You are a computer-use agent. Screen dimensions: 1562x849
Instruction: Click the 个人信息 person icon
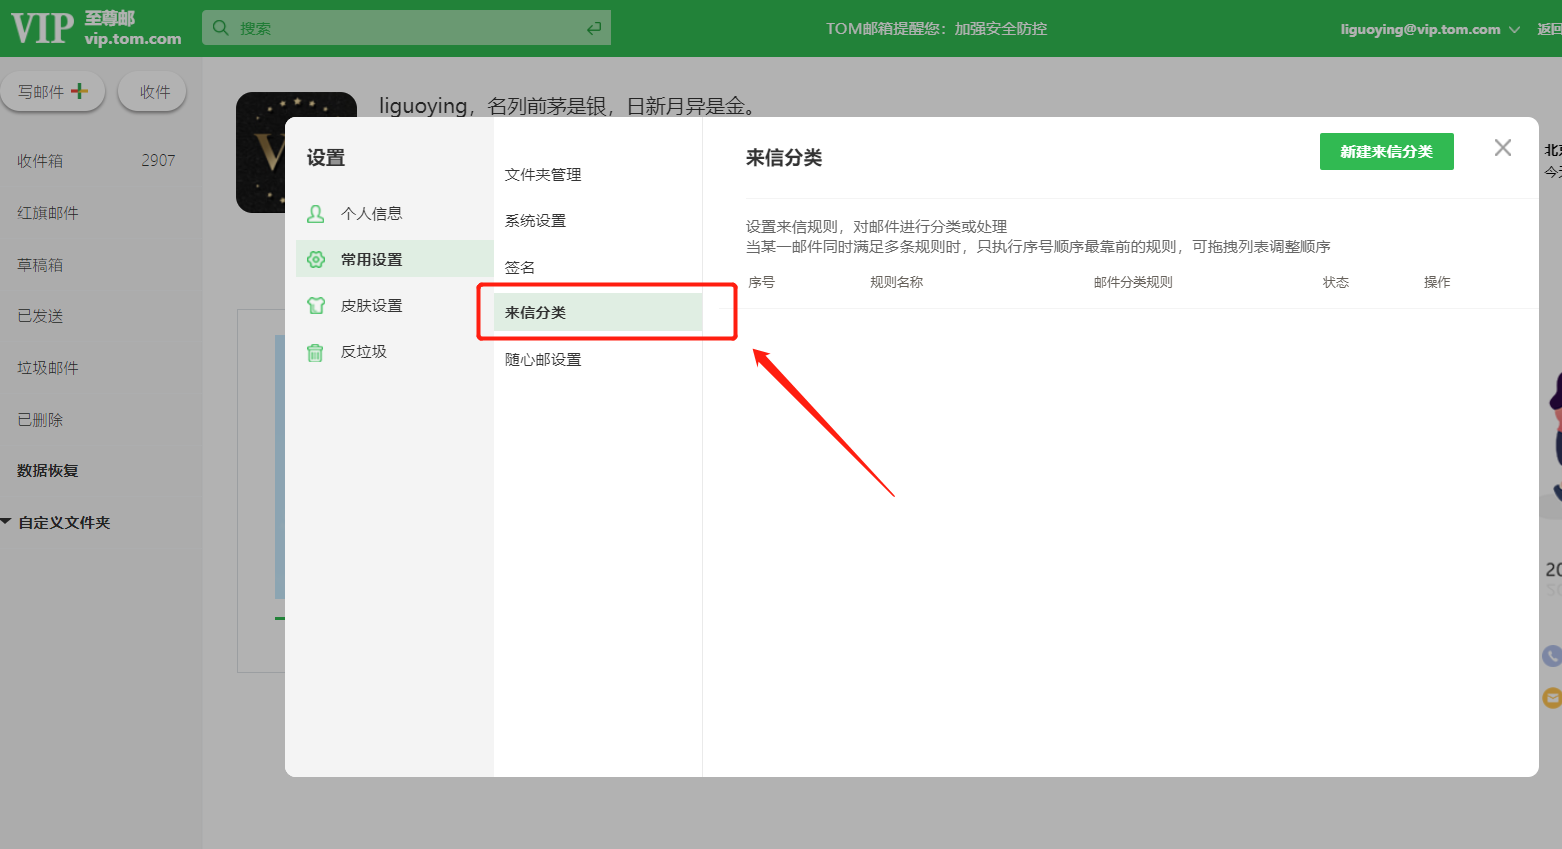315,213
